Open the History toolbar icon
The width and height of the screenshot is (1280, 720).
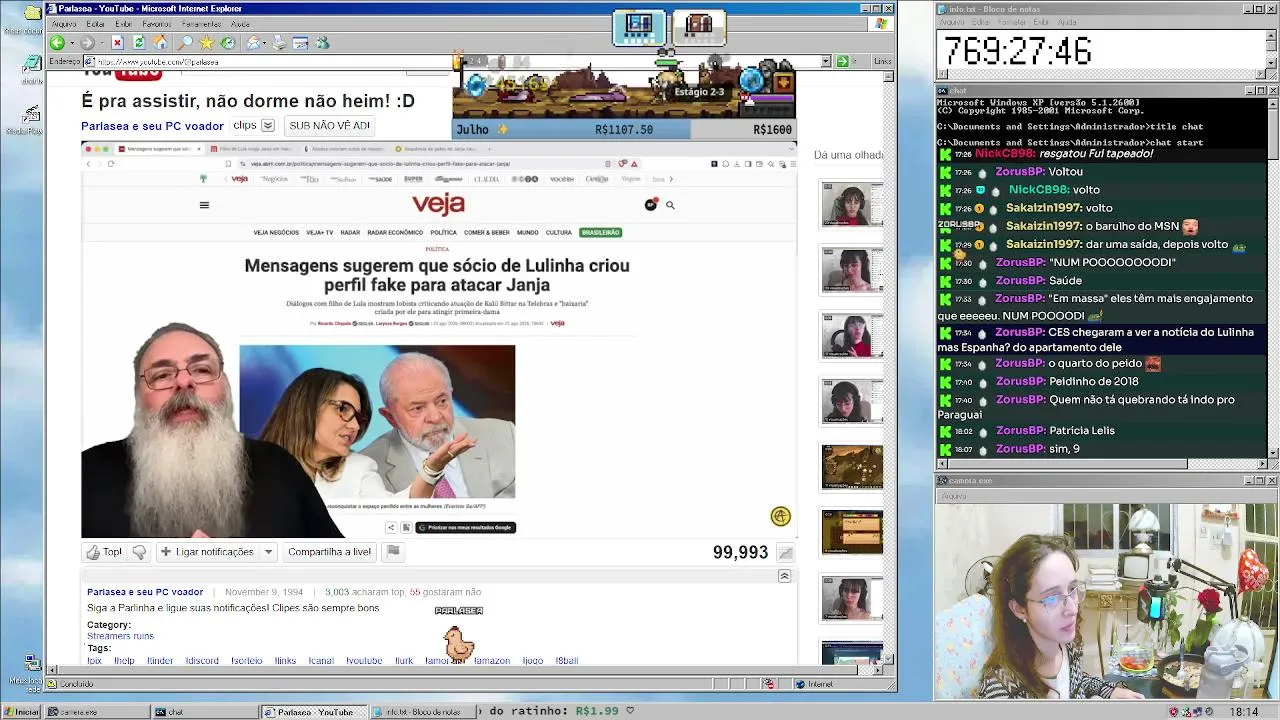pos(228,43)
